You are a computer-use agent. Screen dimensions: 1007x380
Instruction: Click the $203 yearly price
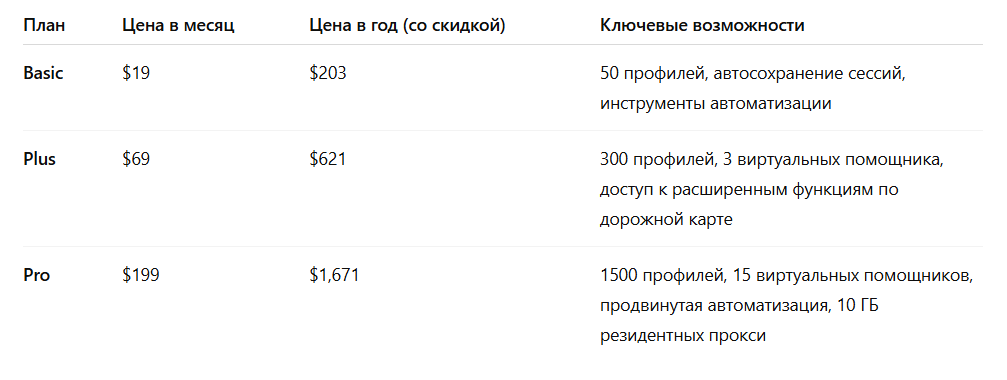pyautogui.click(x=328, y=73)
